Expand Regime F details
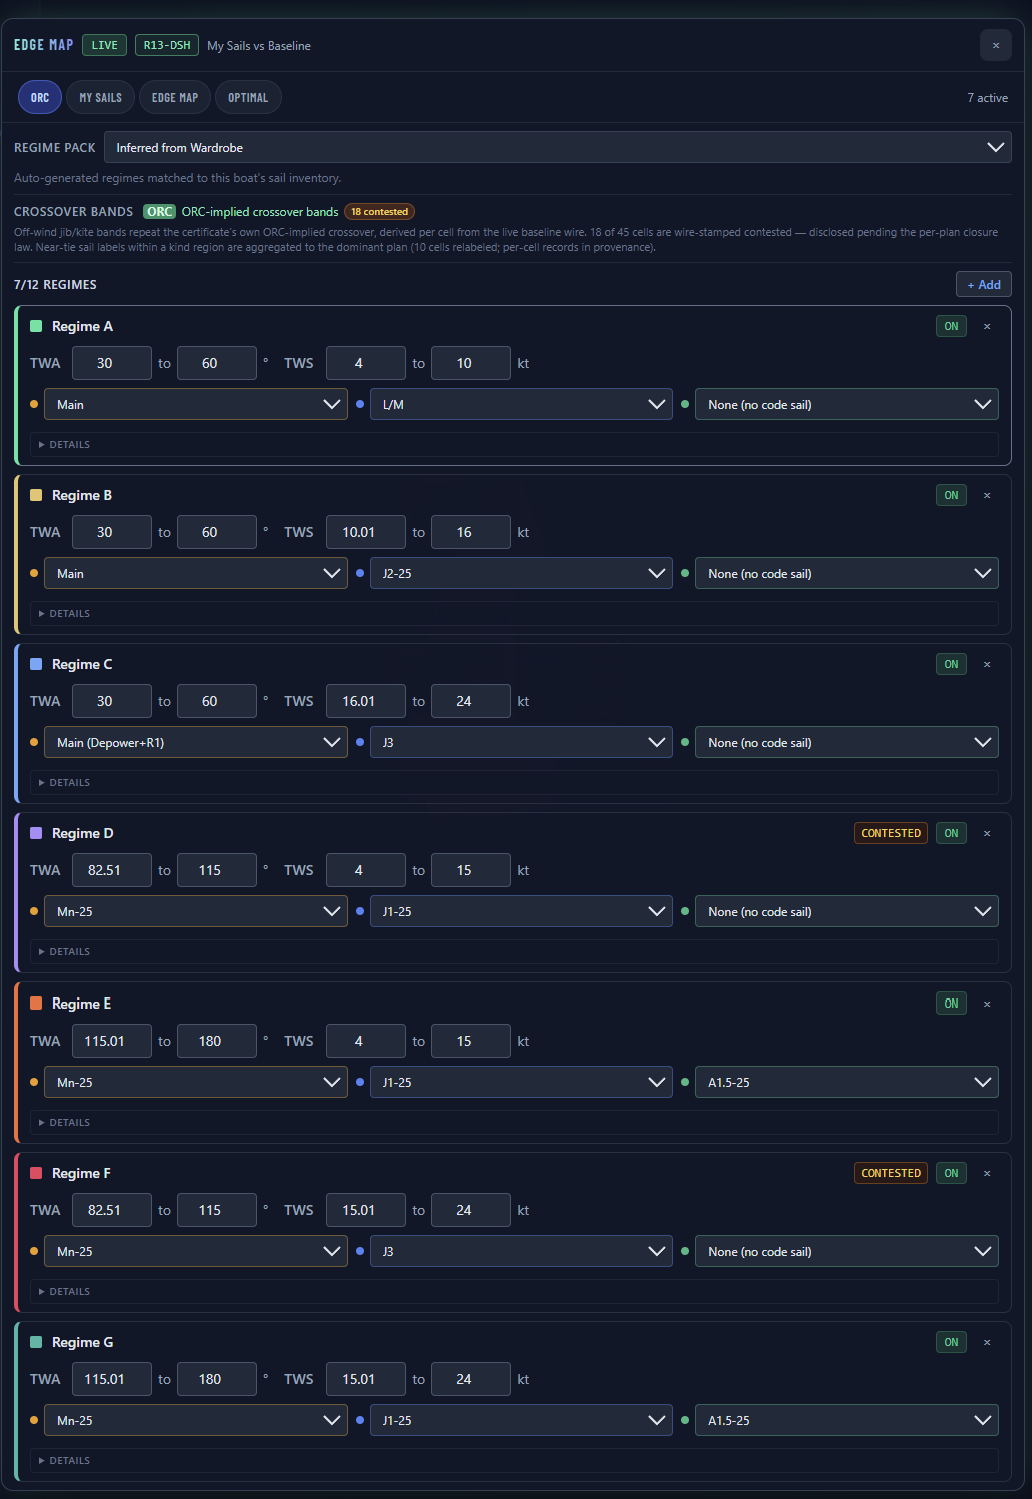Image resolution: width=1032 pixels, height=1499 pixels. point(514,1291)
